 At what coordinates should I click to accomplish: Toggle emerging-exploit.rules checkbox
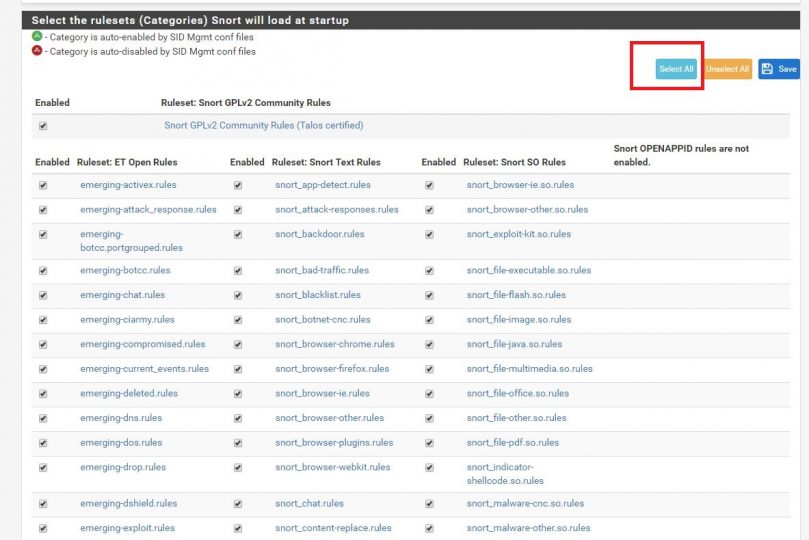click(x=43, y=529)
